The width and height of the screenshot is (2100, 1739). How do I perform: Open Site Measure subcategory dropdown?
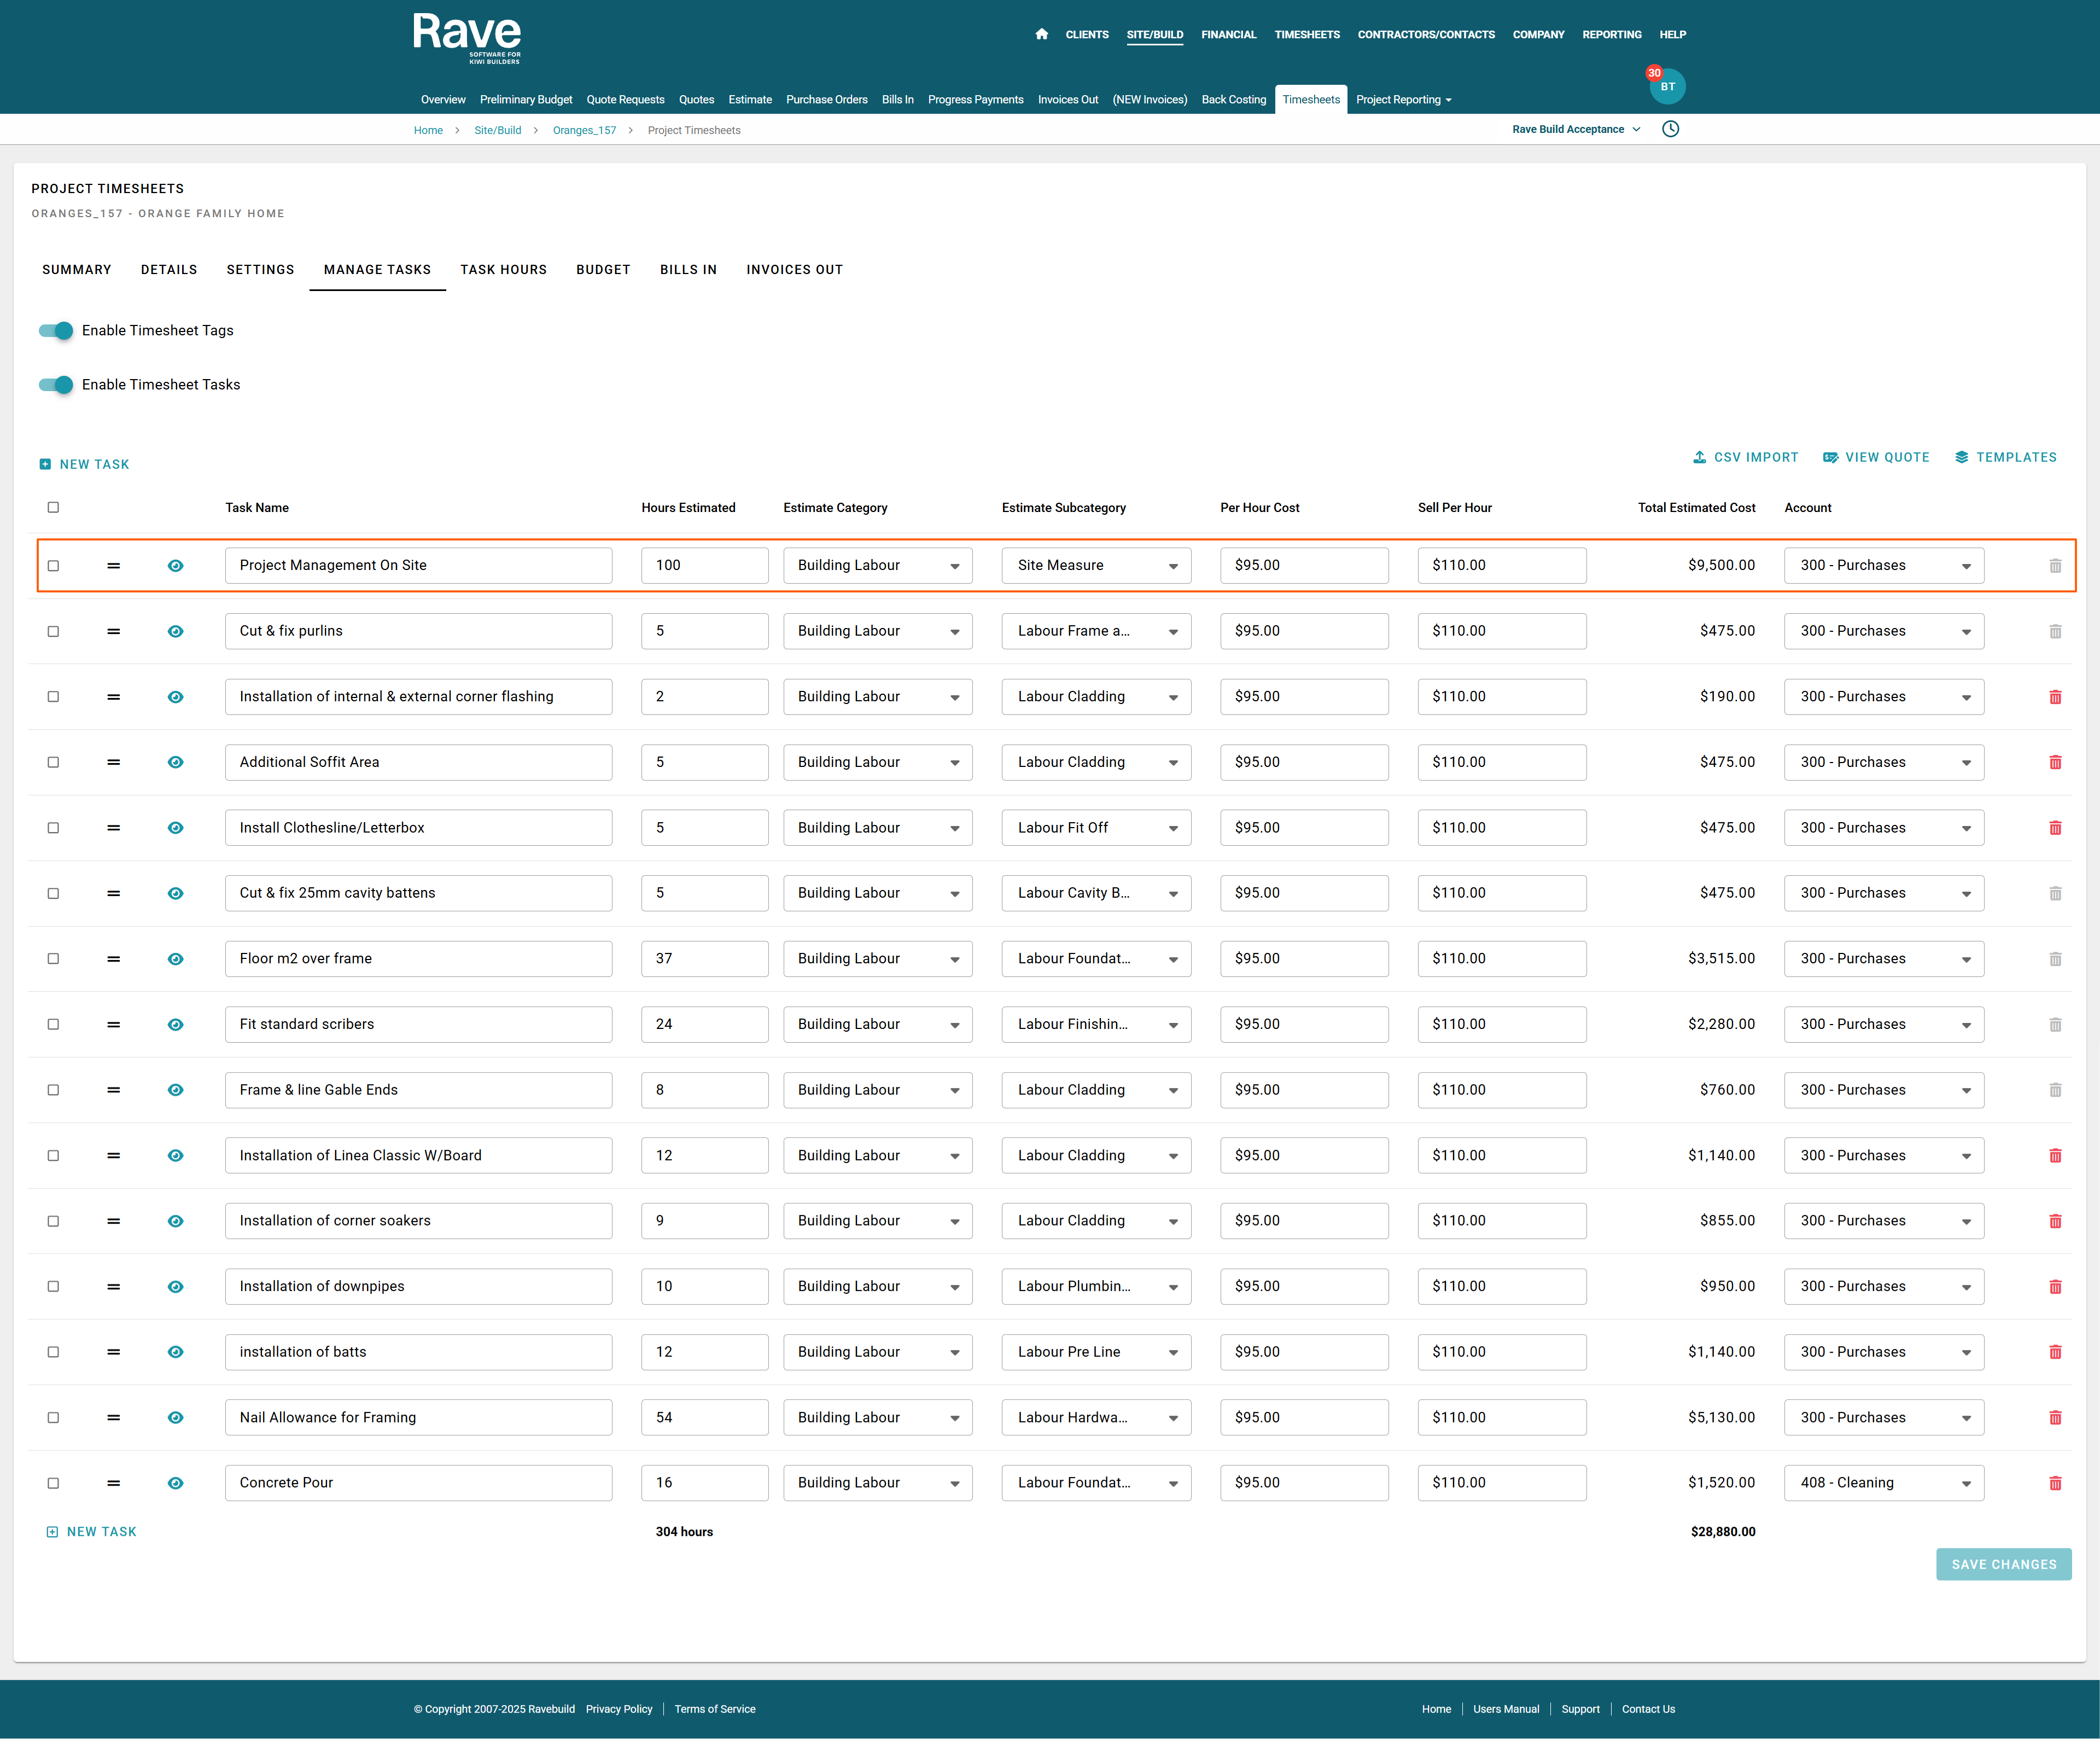pyautogui.click(x=1096, y=565)
